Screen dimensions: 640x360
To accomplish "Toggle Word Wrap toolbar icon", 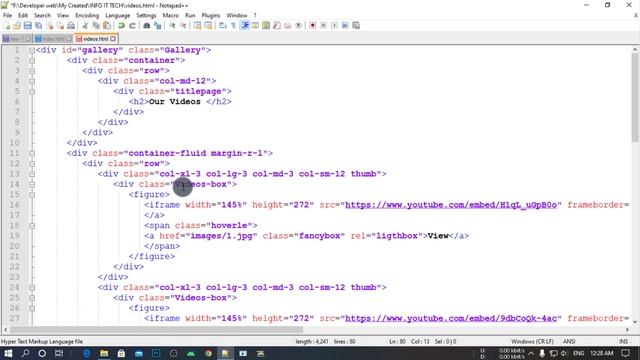I will point(222,25).
